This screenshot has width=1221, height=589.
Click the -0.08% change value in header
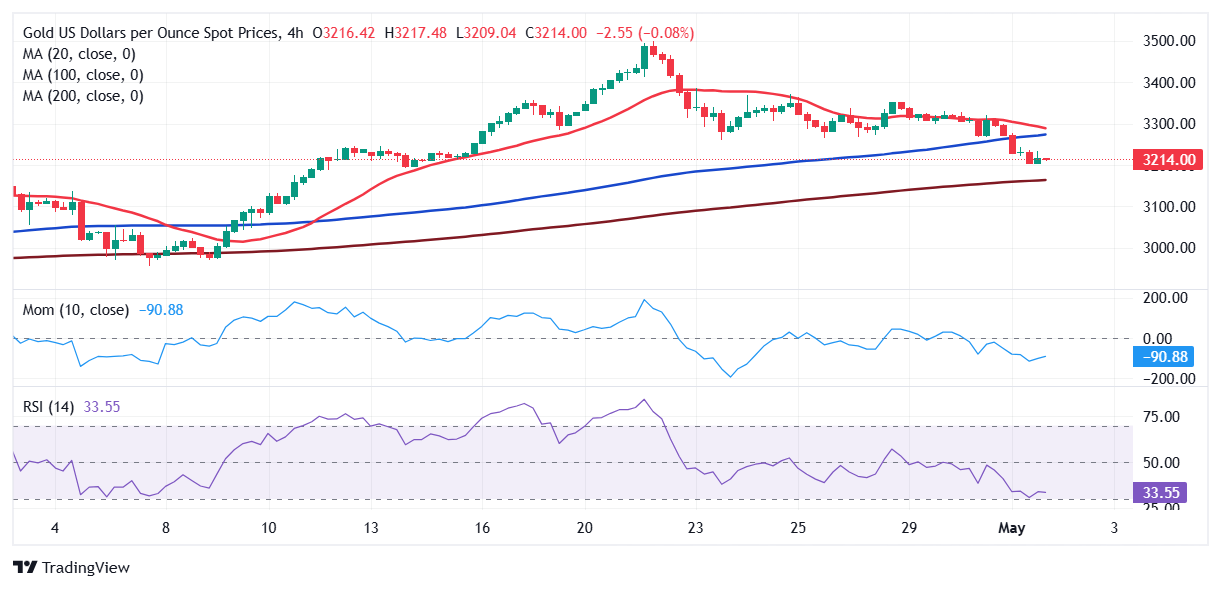pos(660,33)
